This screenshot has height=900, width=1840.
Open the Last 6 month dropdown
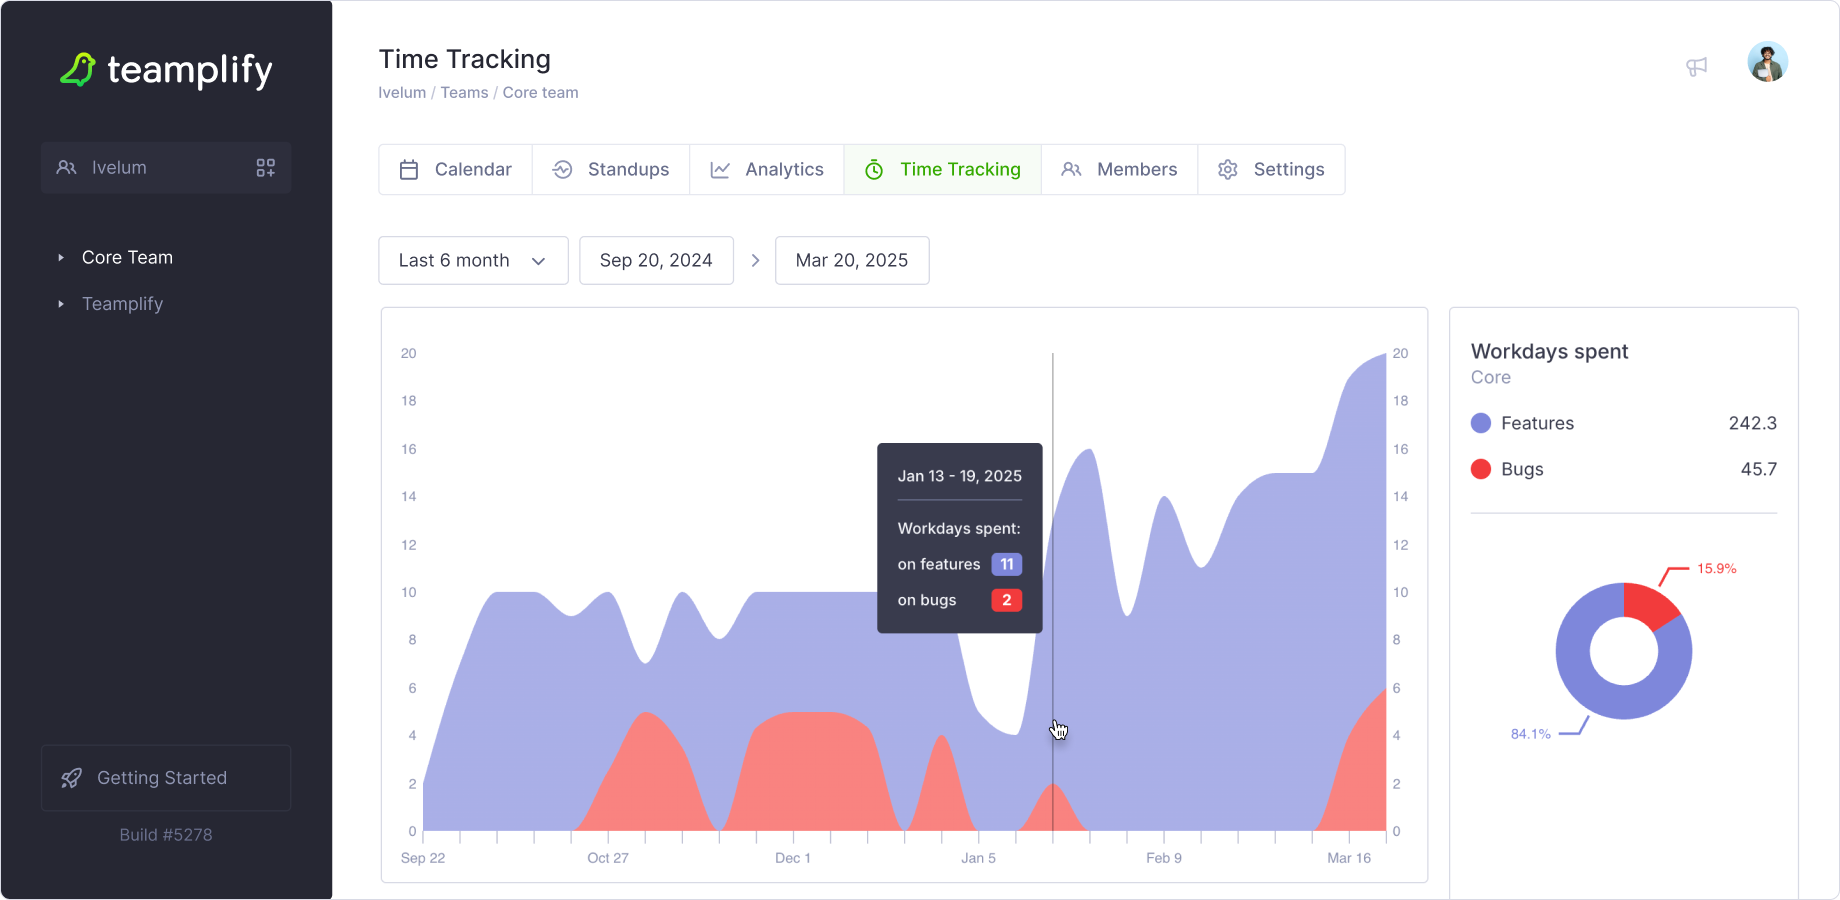(x=473, y=261)
